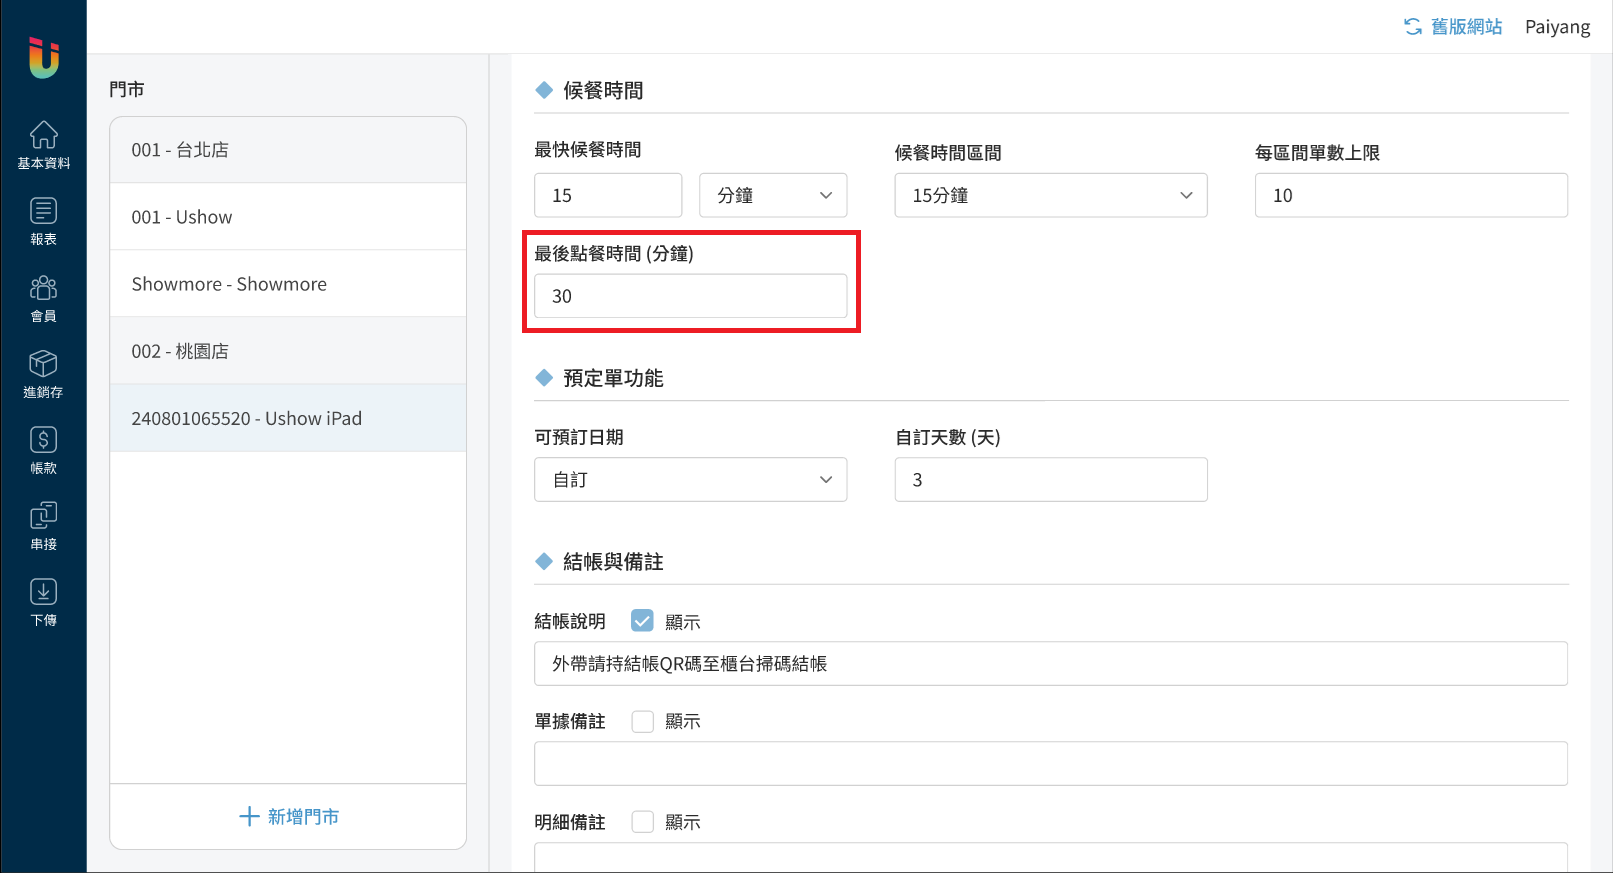
Task: Click the Ushow logo icon
Action: pyautogui.click(x=43, y=57)
